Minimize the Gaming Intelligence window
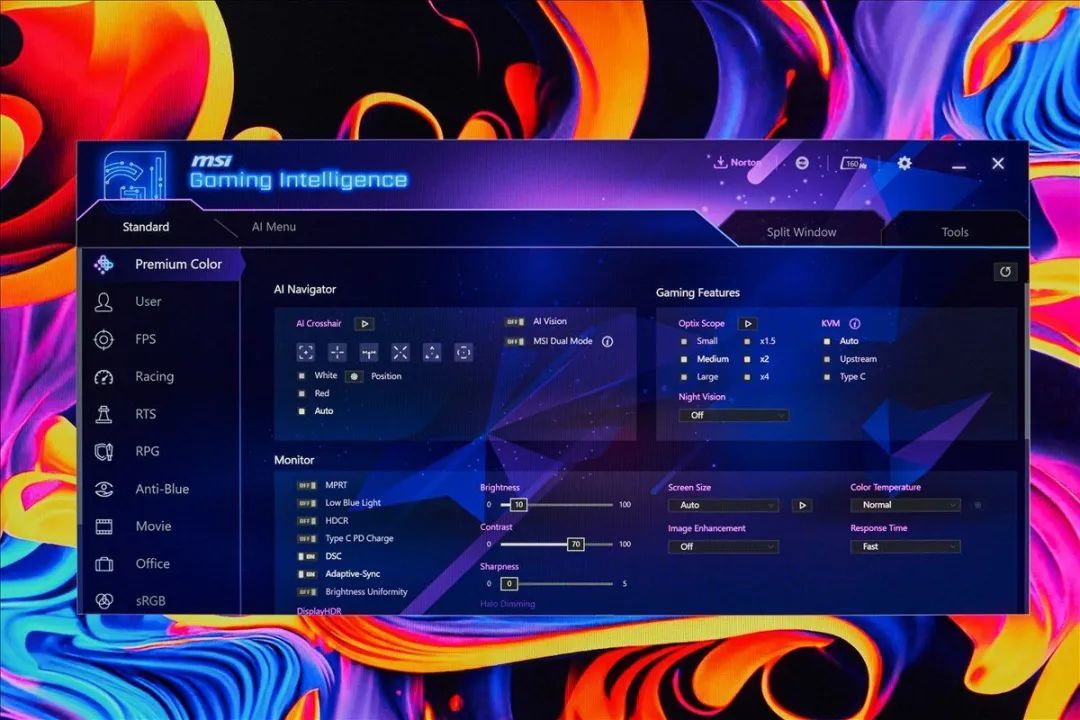 pyautogui.click(x=959, y=165)
